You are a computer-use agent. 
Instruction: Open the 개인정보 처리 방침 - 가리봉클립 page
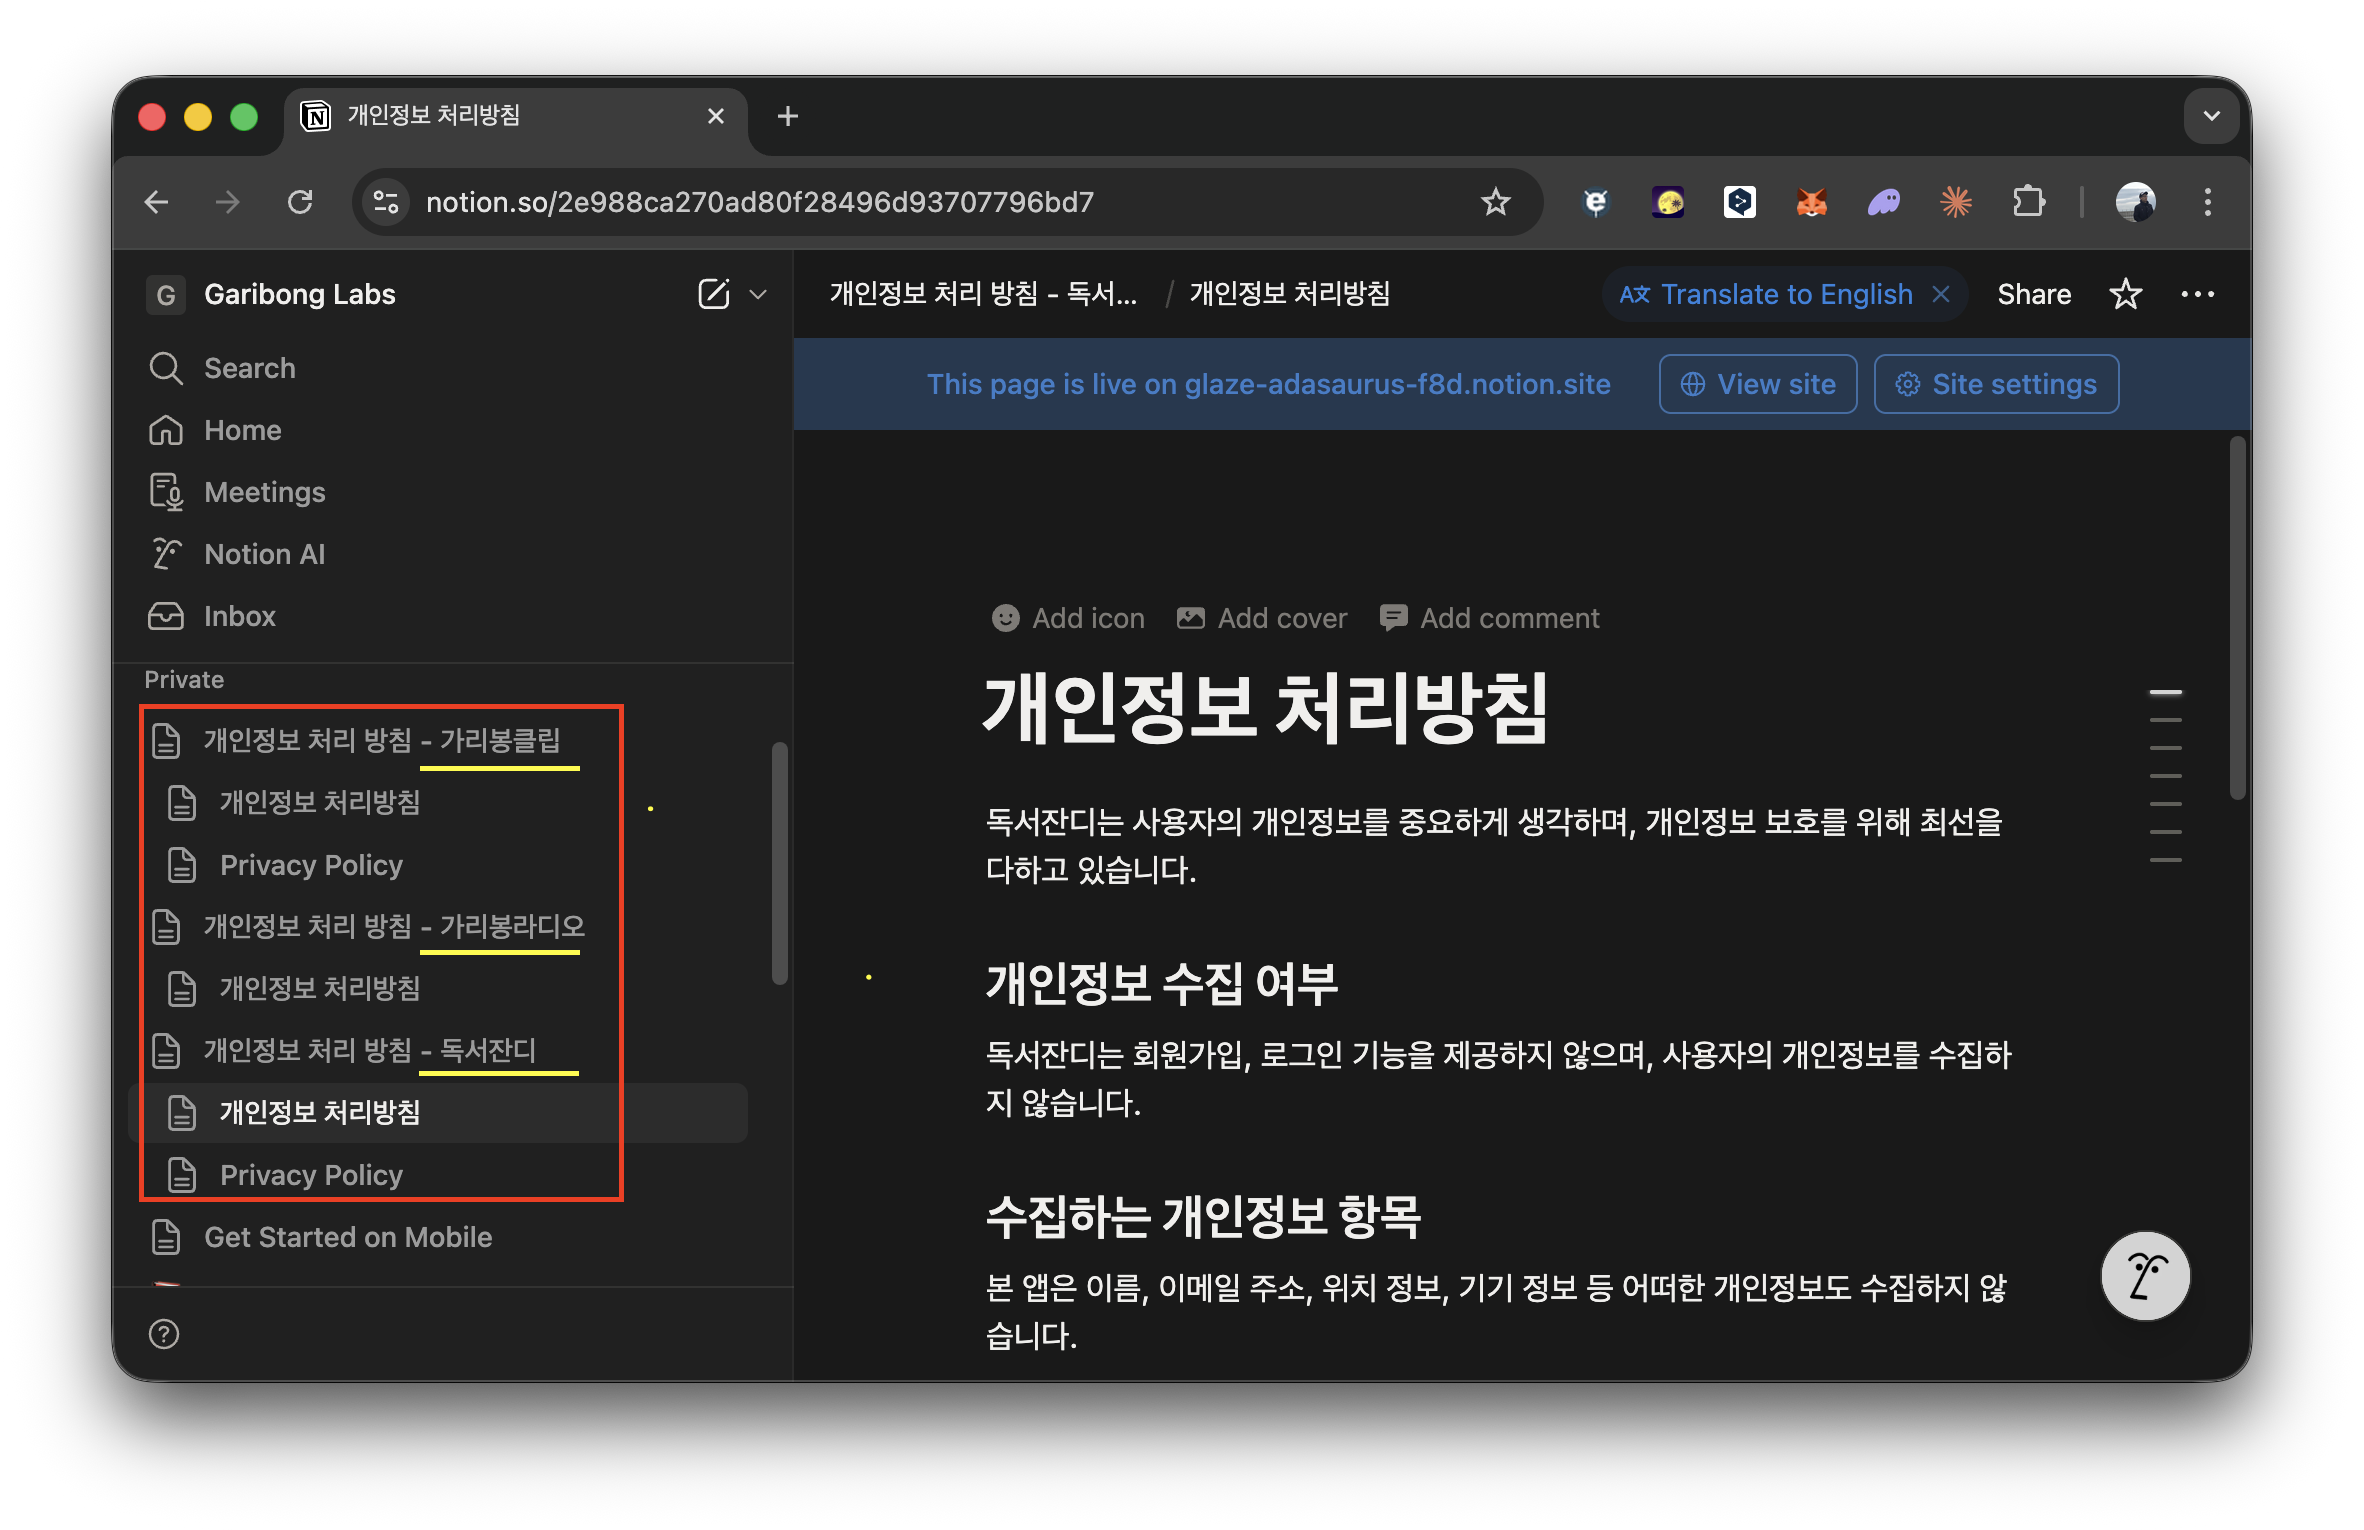[x=381, y=740]
